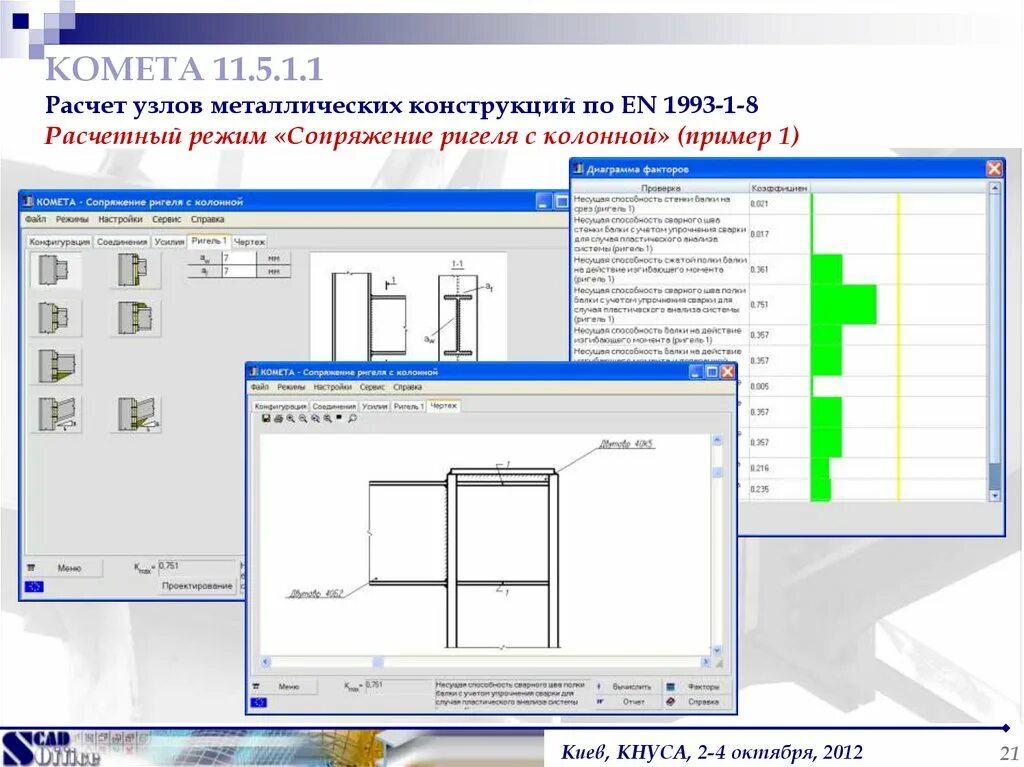The width and height of the screenshot is (1024, 767).
Task: Open the Режимы menu in the back KOMETA window
Action: click(x=72, y=220)
